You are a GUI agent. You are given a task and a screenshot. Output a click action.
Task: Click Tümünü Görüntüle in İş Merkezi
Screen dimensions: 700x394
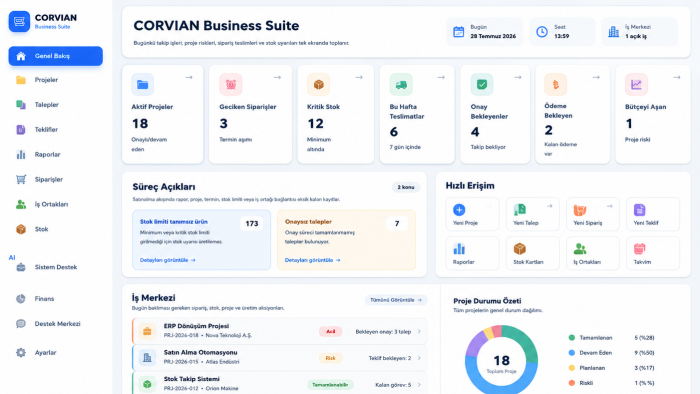click(x=396, y=300)
